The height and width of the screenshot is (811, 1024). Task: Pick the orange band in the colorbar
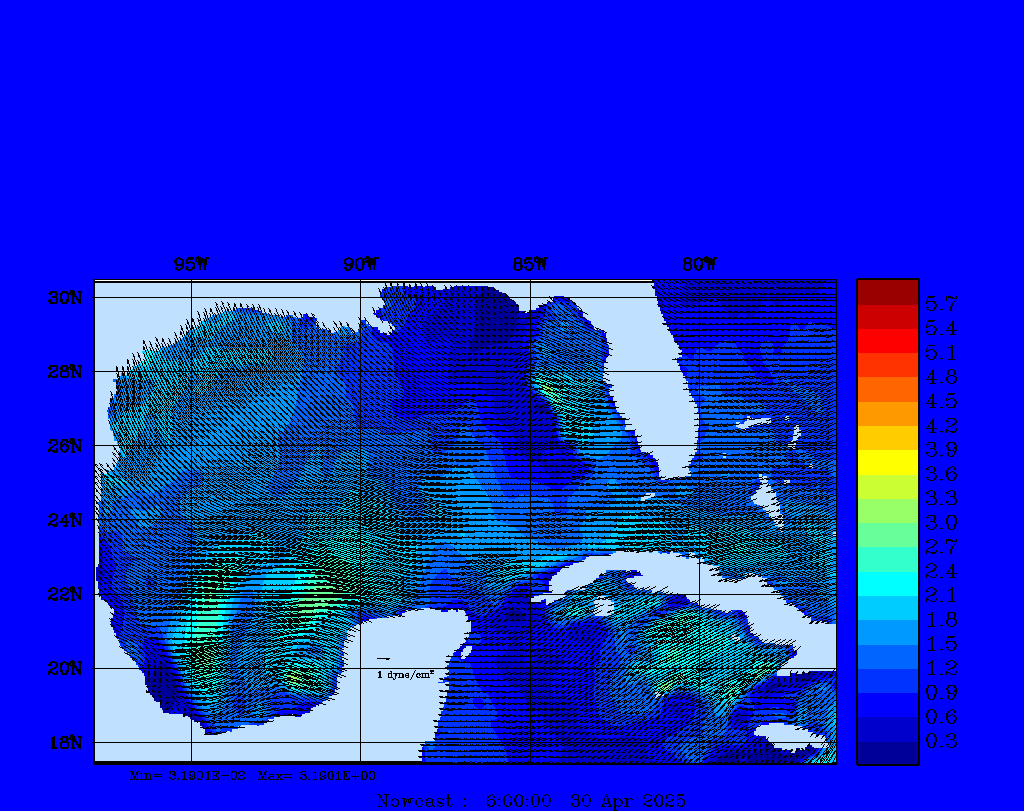[x=887, y=413]
